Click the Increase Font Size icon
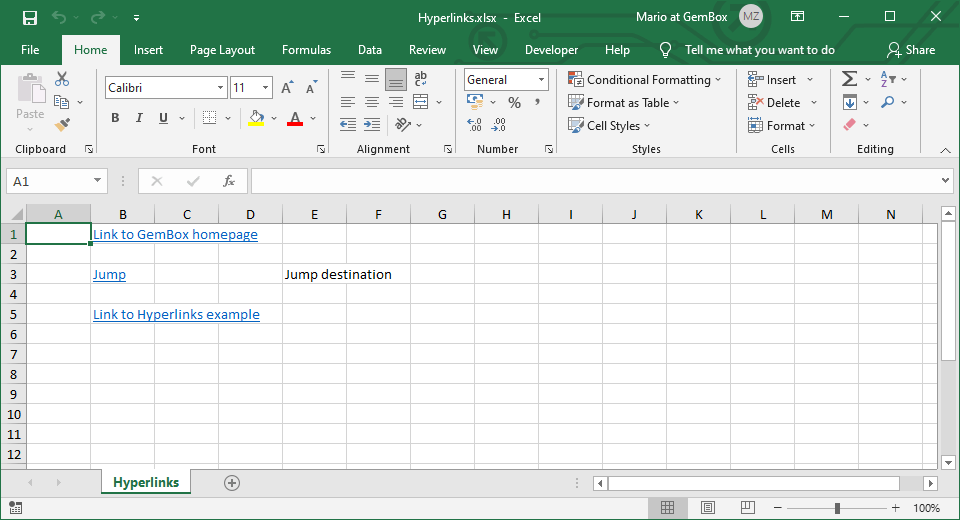Image resolution: width=960 pixels, height=520 pixels. [x=288, y=88]
